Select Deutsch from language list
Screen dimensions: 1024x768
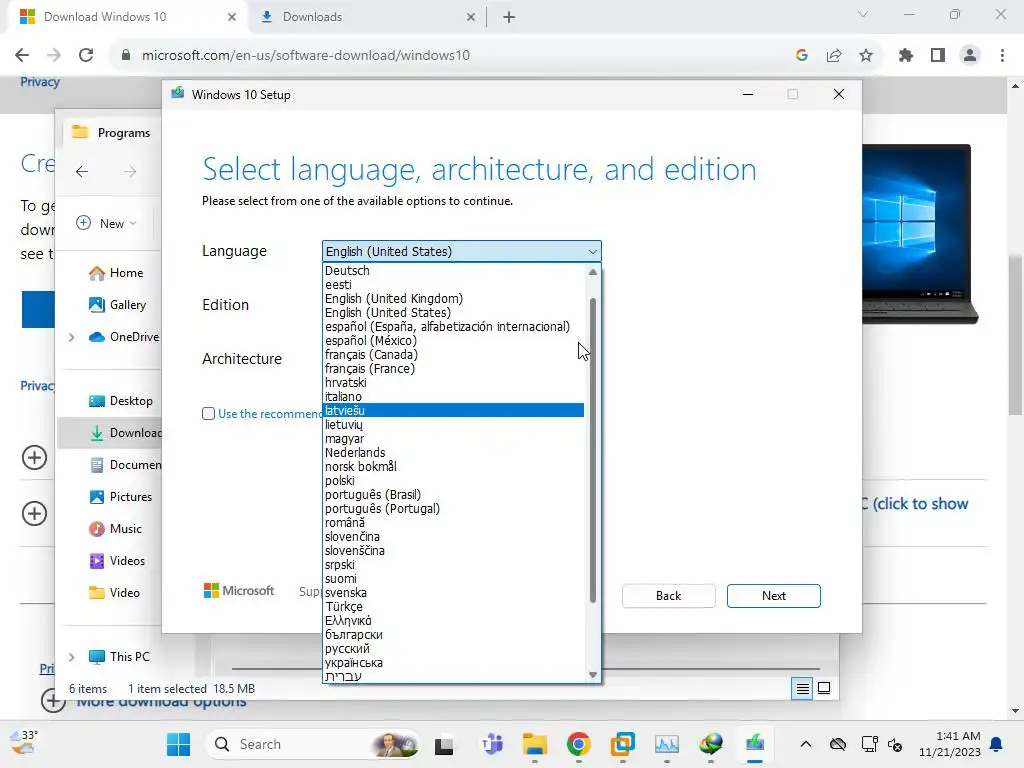click(453, 270)
